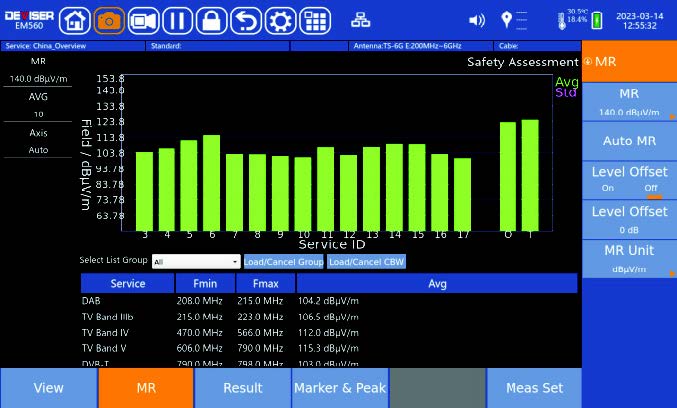
Task: Switch to the Result tab
Action: pyautogui.click(x=242, y=388)
